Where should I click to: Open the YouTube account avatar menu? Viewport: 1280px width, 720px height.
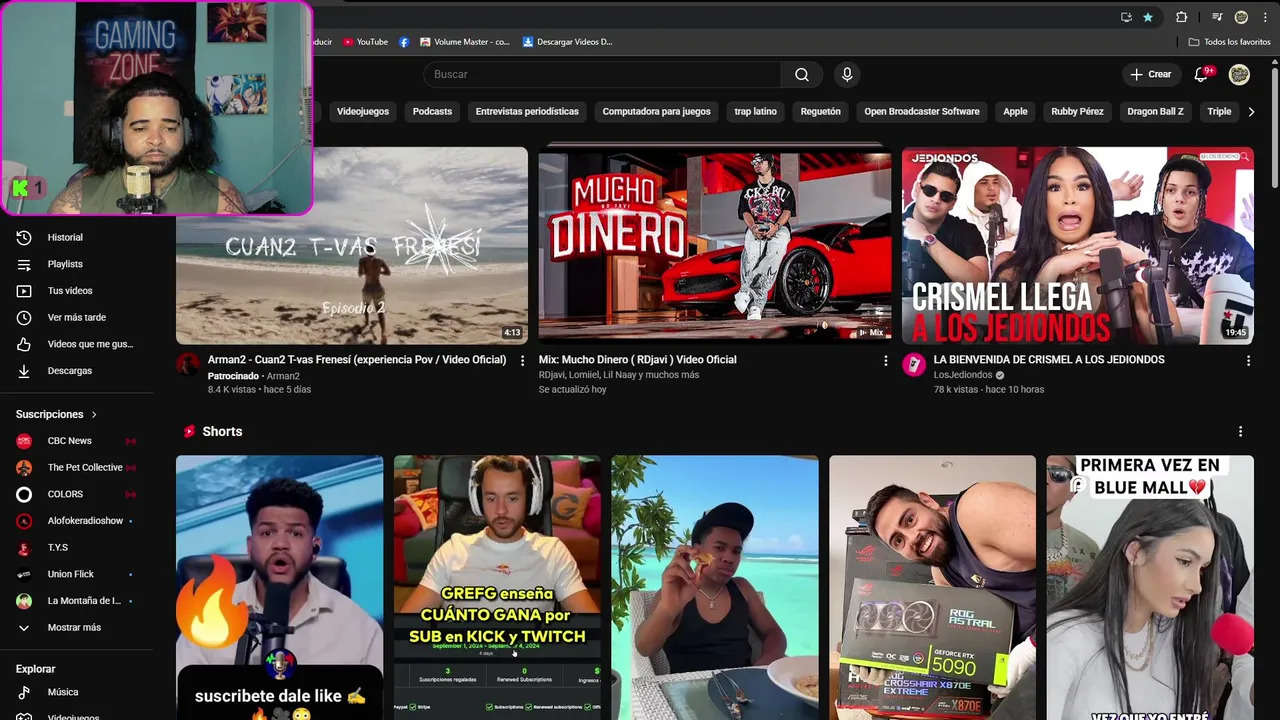(x=1239, y=74)
